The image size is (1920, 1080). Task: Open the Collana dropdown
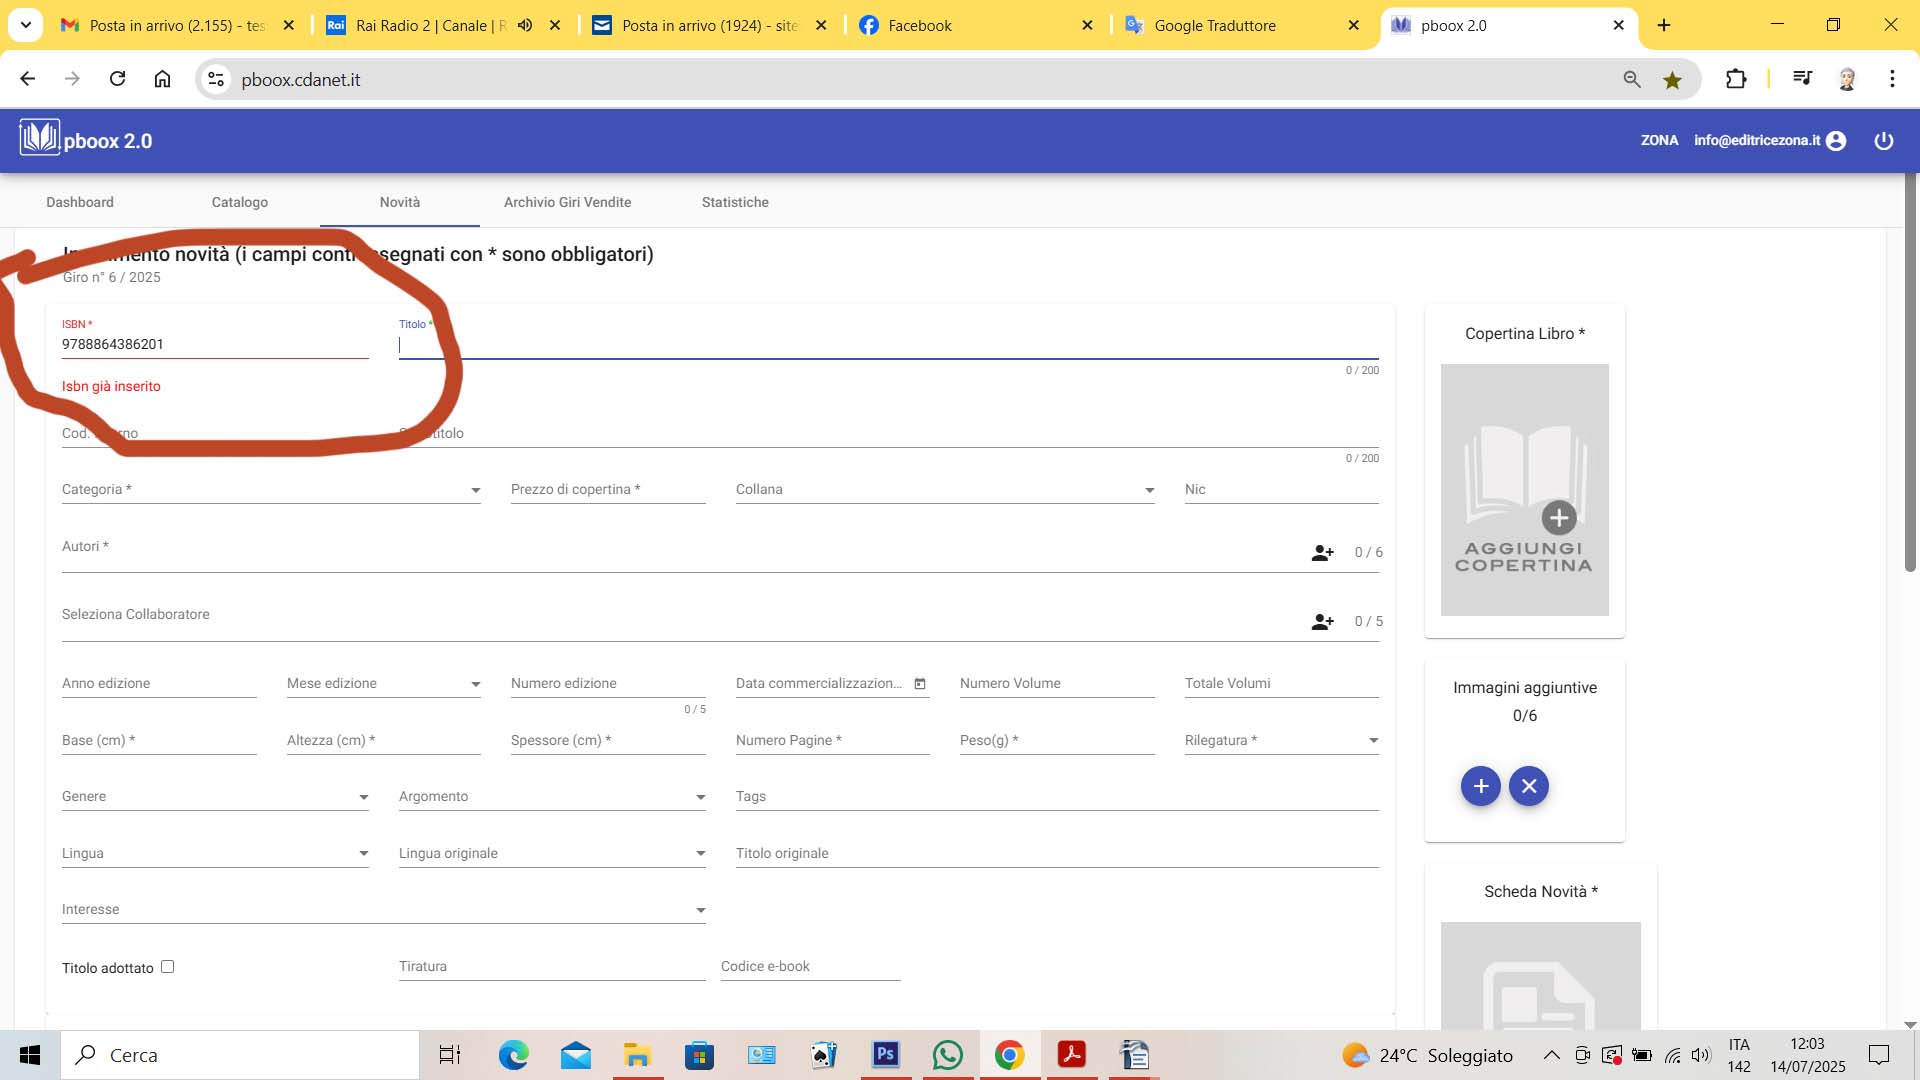pyautogui.click(x=1149, y=490)
